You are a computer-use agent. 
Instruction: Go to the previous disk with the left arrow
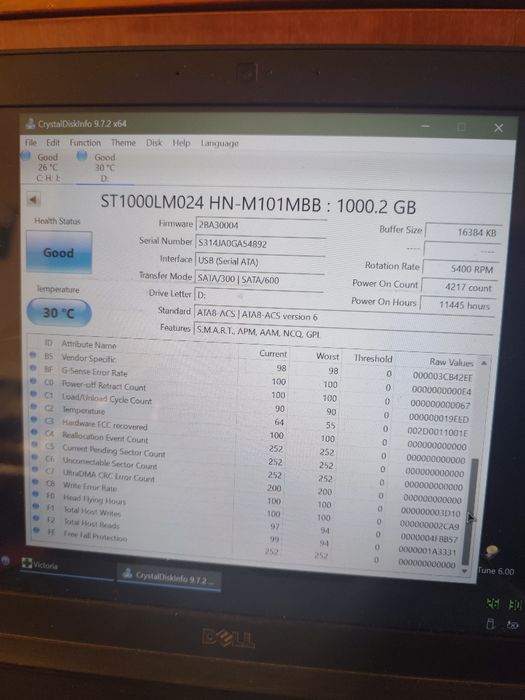point(33,200)
